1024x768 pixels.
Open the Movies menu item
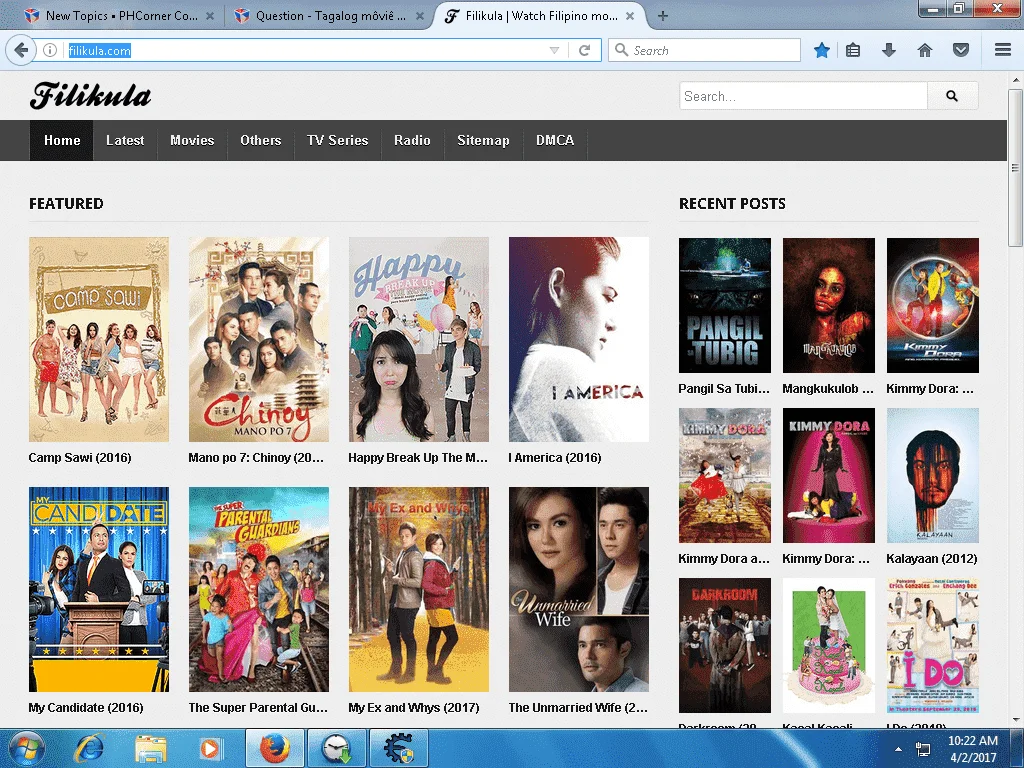[192, 140]
